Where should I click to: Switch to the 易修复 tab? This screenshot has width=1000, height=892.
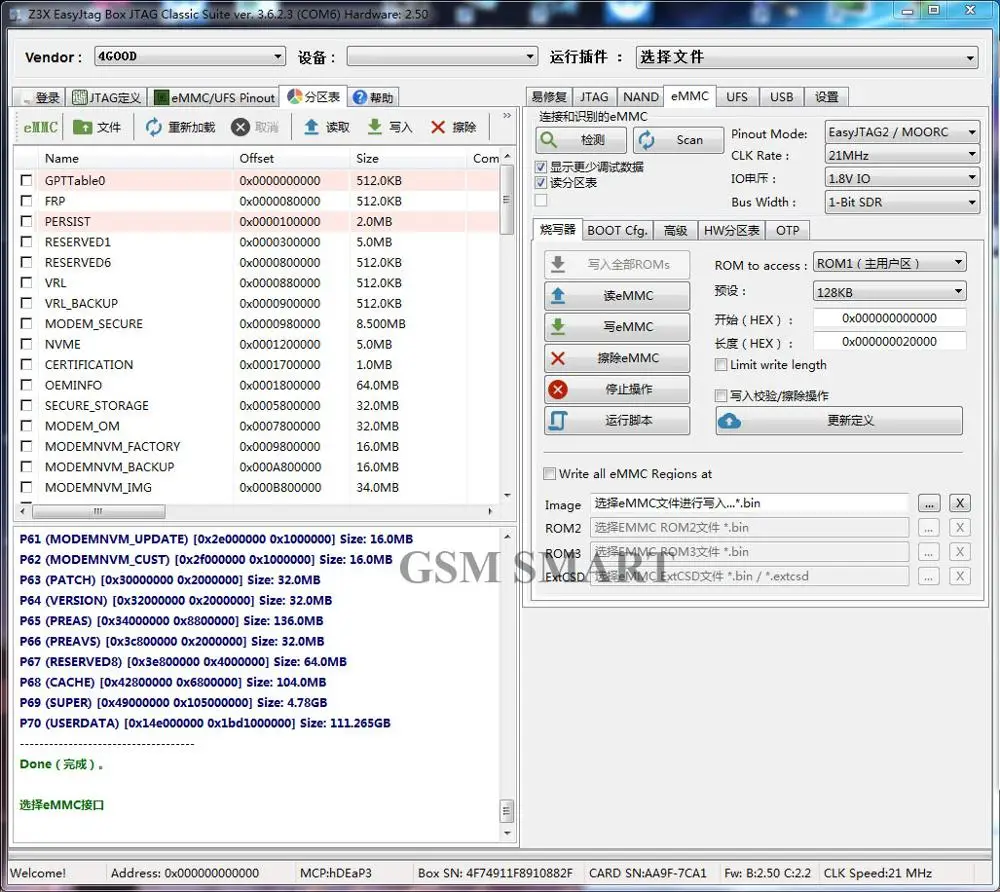(549, 97)
